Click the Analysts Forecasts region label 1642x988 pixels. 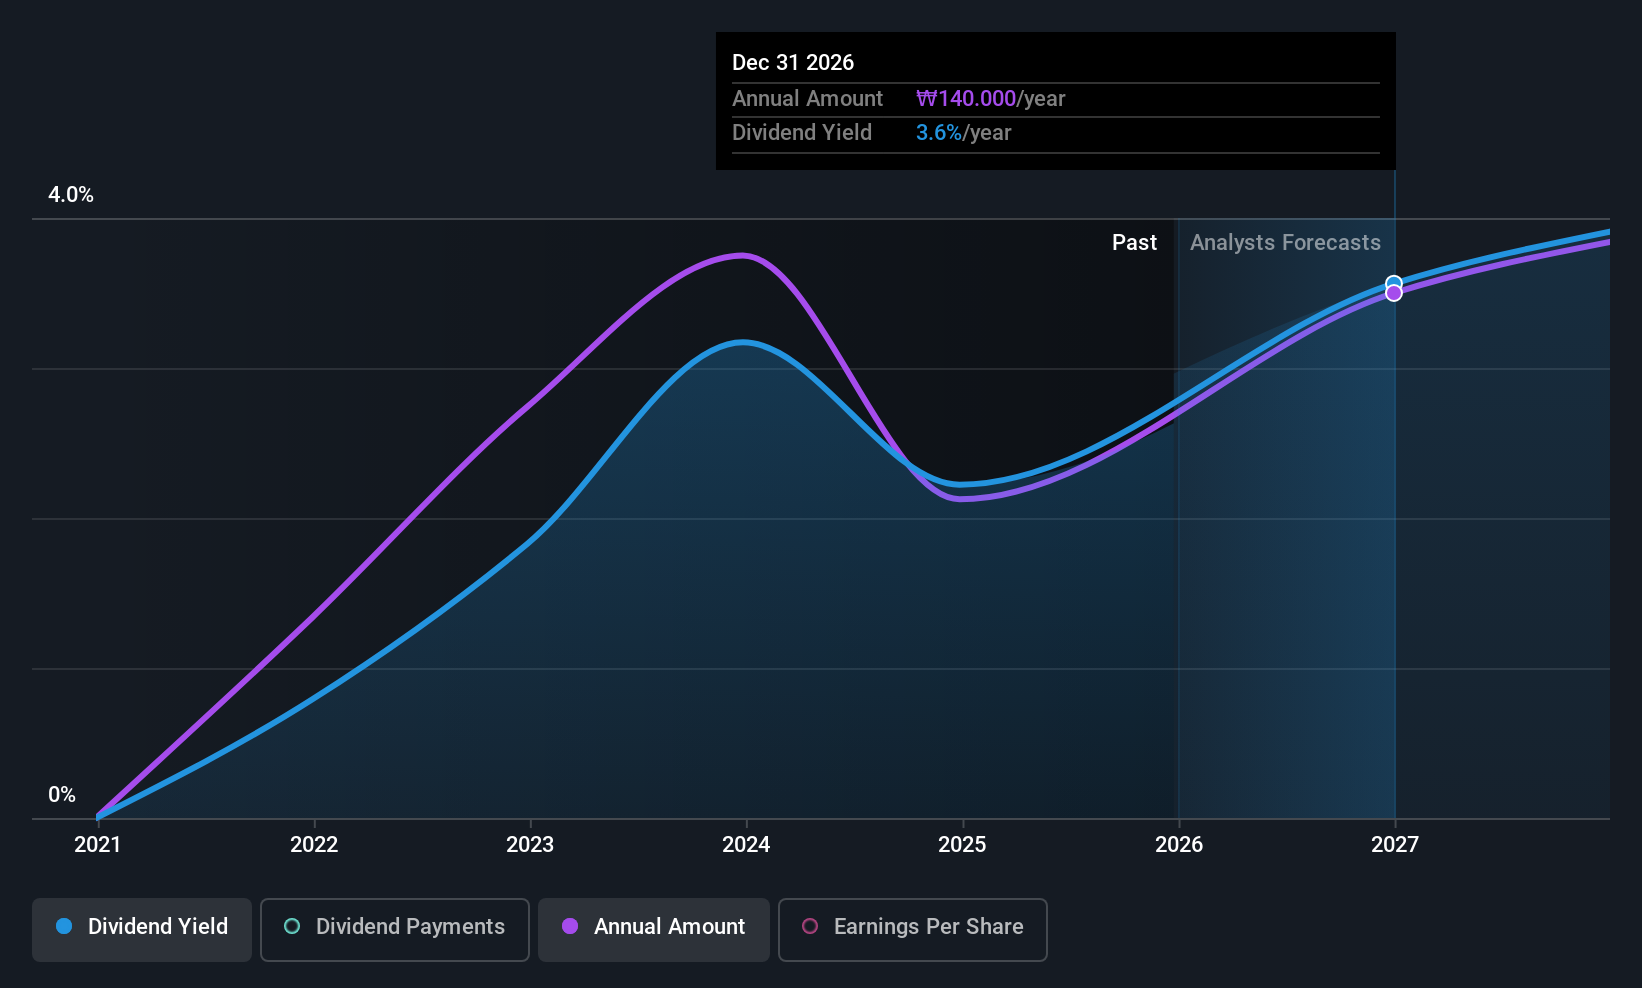tap(1285, 242)
